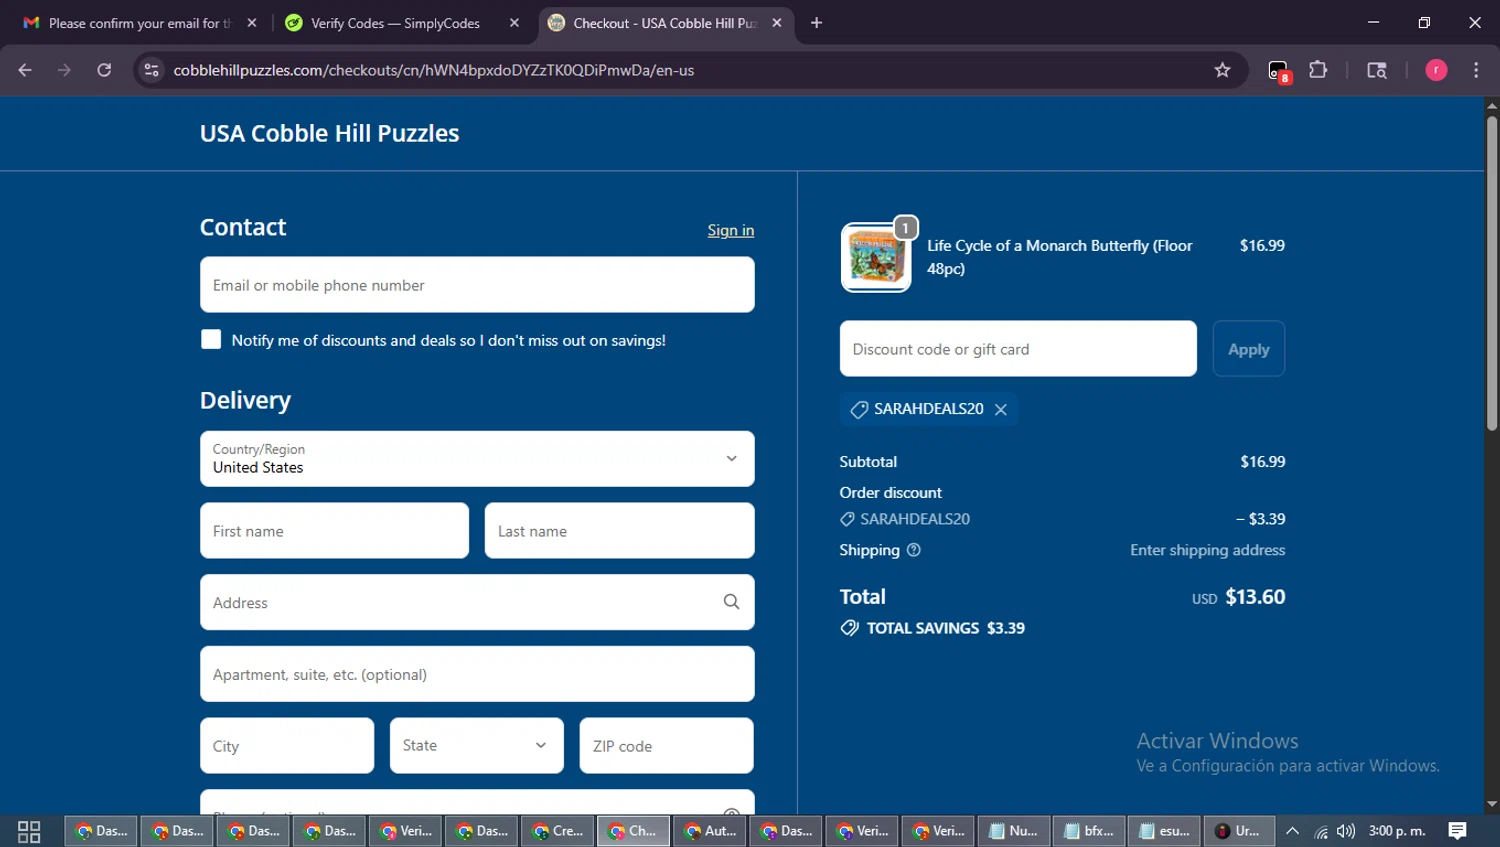This screenshot has height=847, width=1500.
Task: Remove the SARAHDEALS20 discount code
Action: coord(1001,409)
